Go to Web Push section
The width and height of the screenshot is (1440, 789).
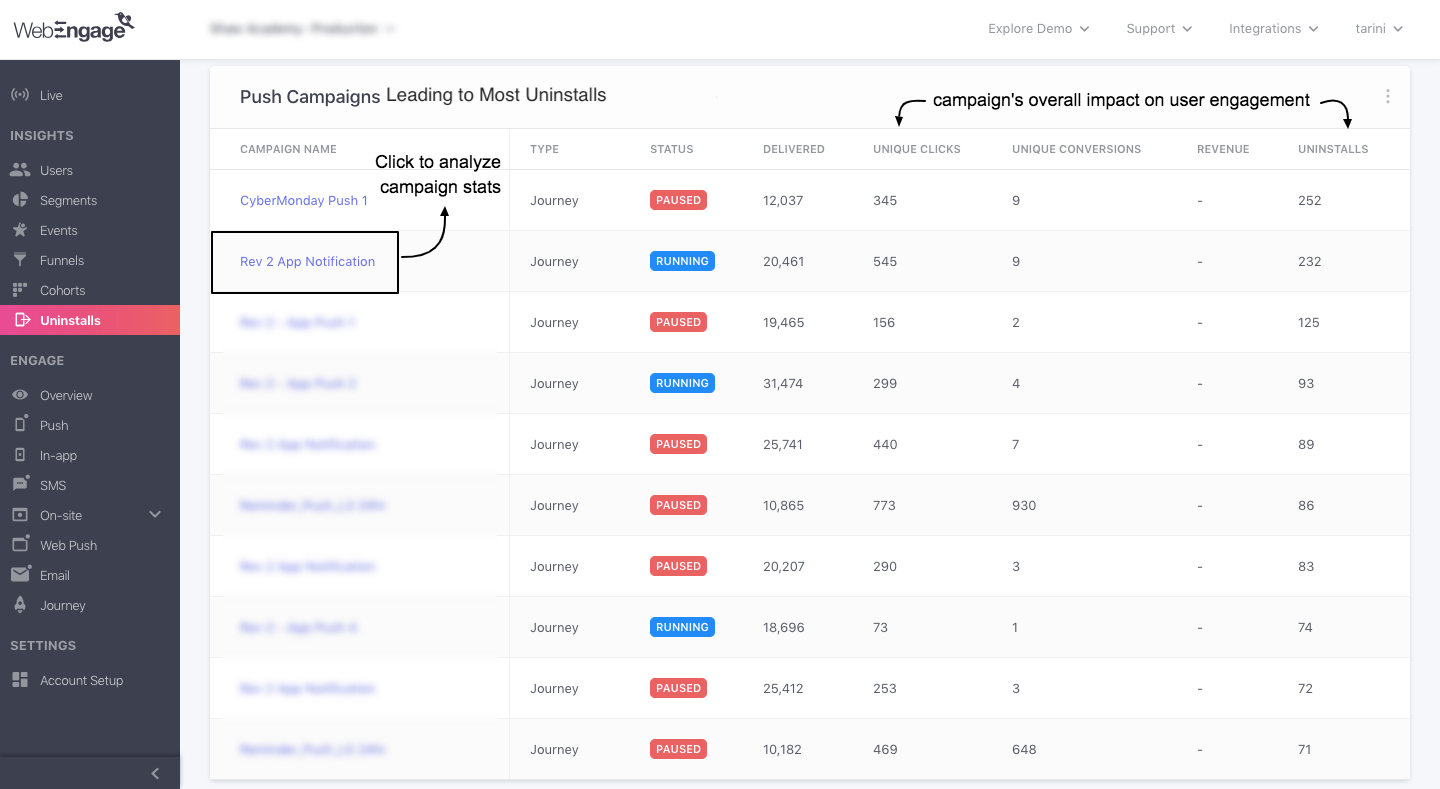click(69, 545)
